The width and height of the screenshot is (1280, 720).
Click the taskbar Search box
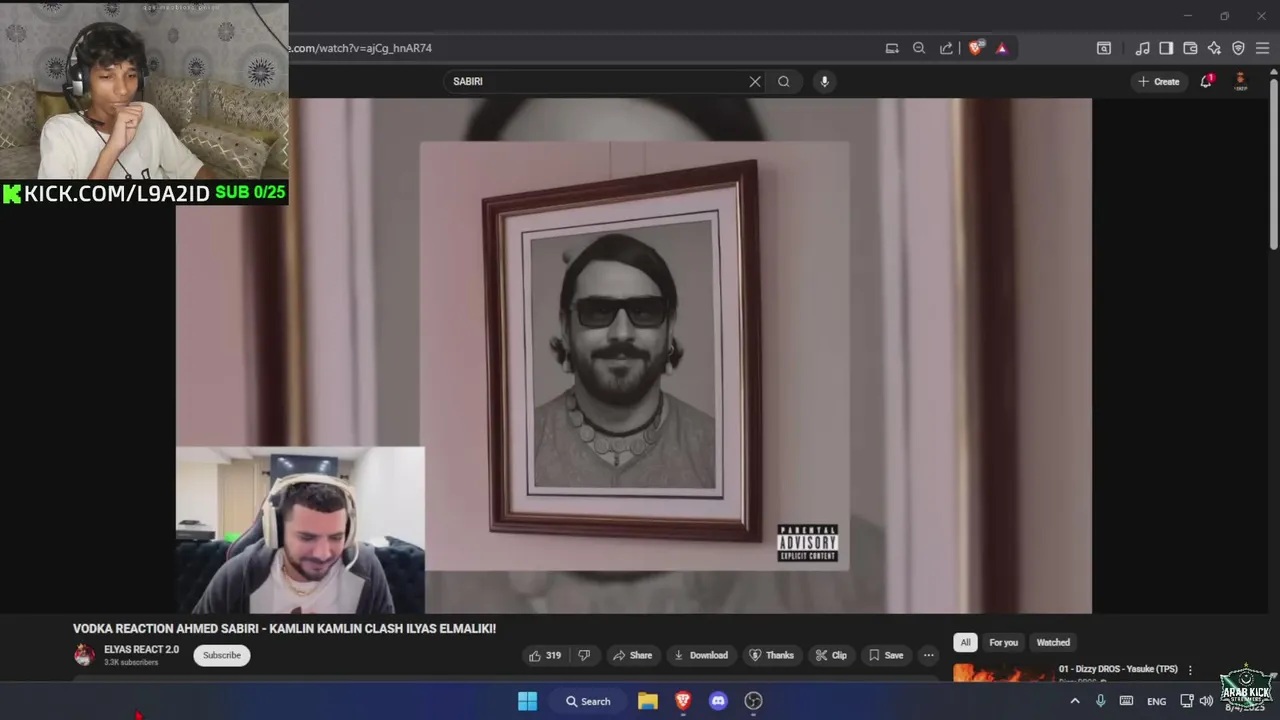tap(588, 701)
